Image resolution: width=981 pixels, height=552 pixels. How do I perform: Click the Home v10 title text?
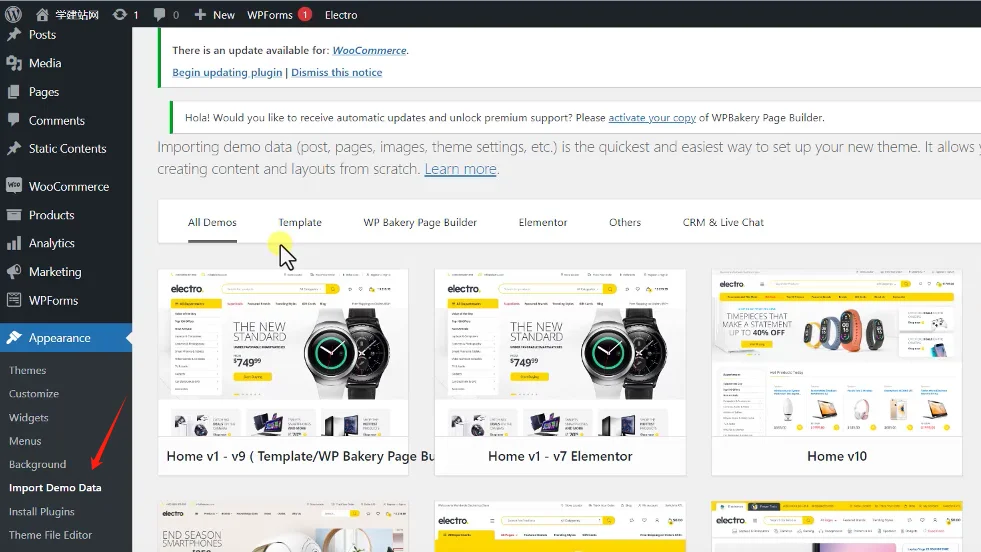[x=836, y=456]
